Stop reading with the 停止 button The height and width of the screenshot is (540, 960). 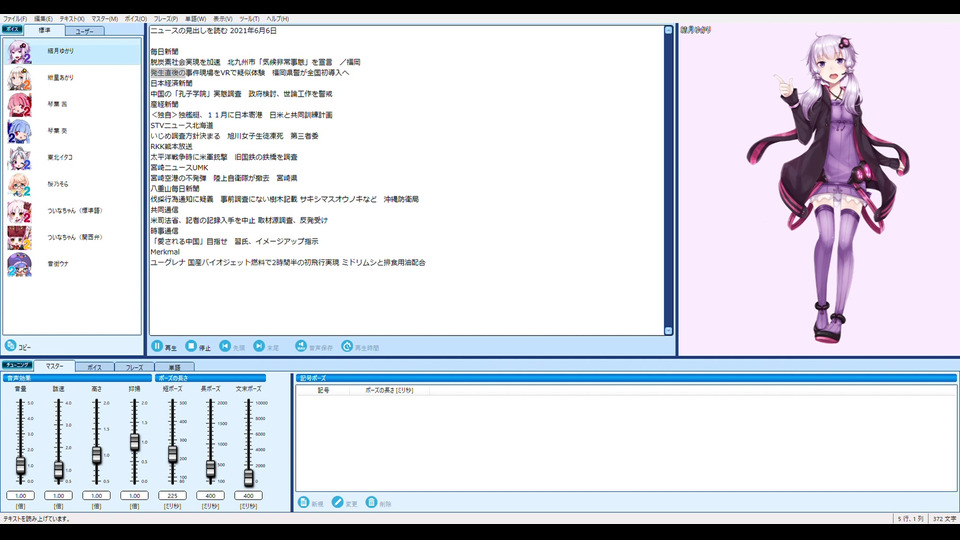click(198, 347)
